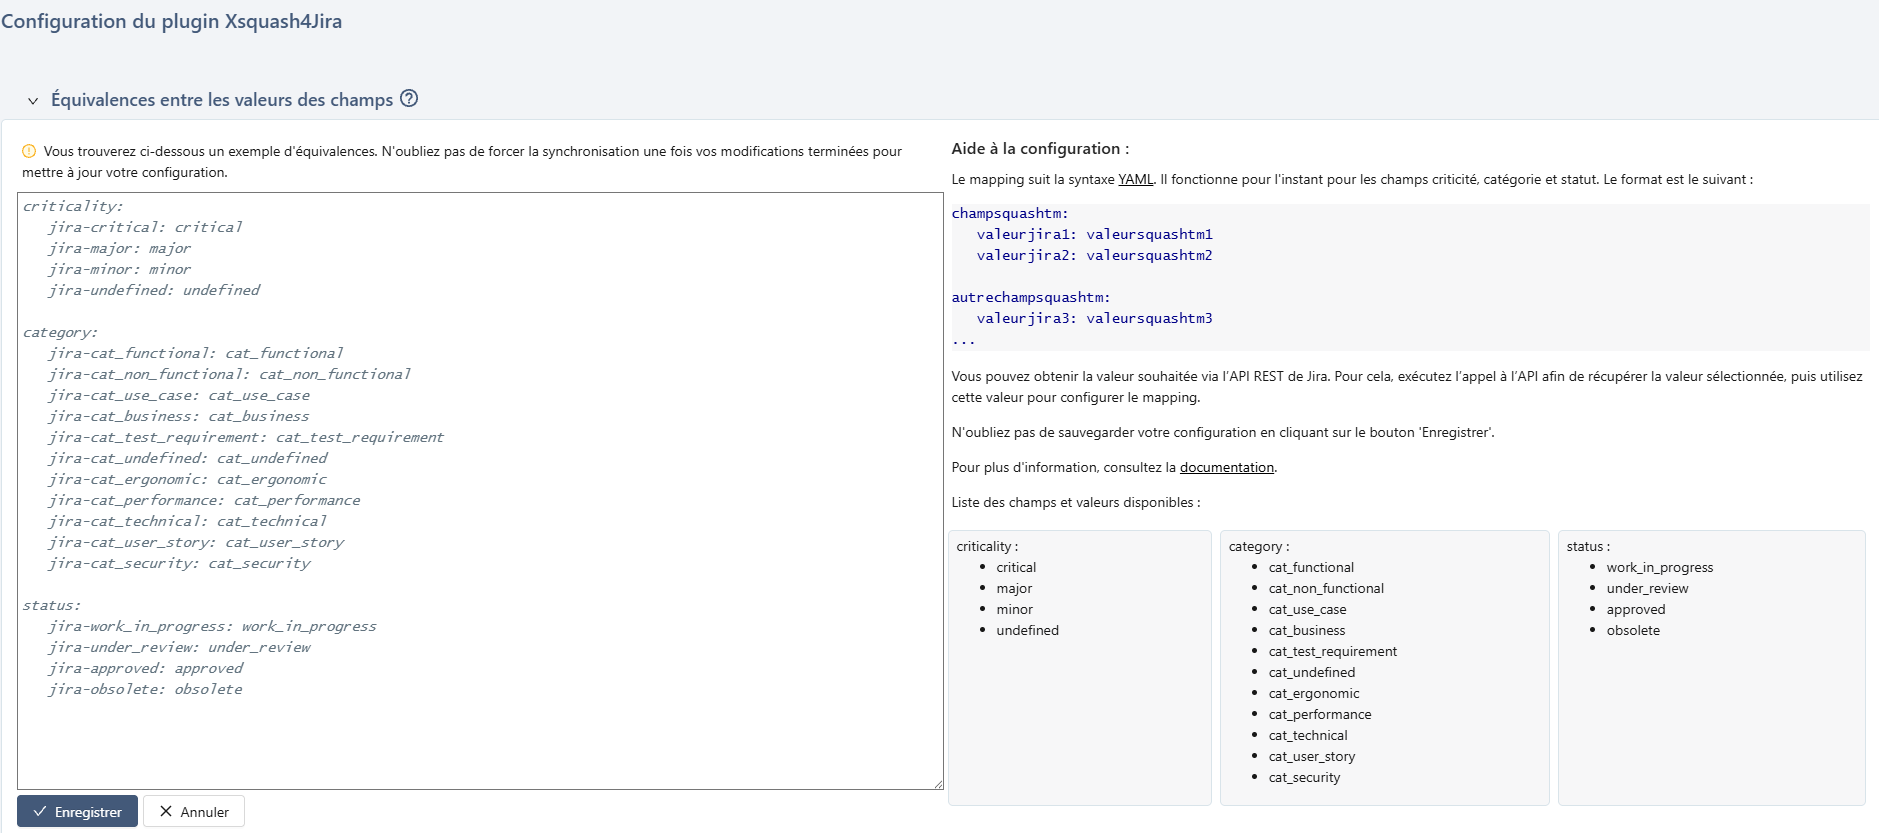Click the X icon in the Annuler button
The image size is (1879, 833).
(x=166, y=812)
